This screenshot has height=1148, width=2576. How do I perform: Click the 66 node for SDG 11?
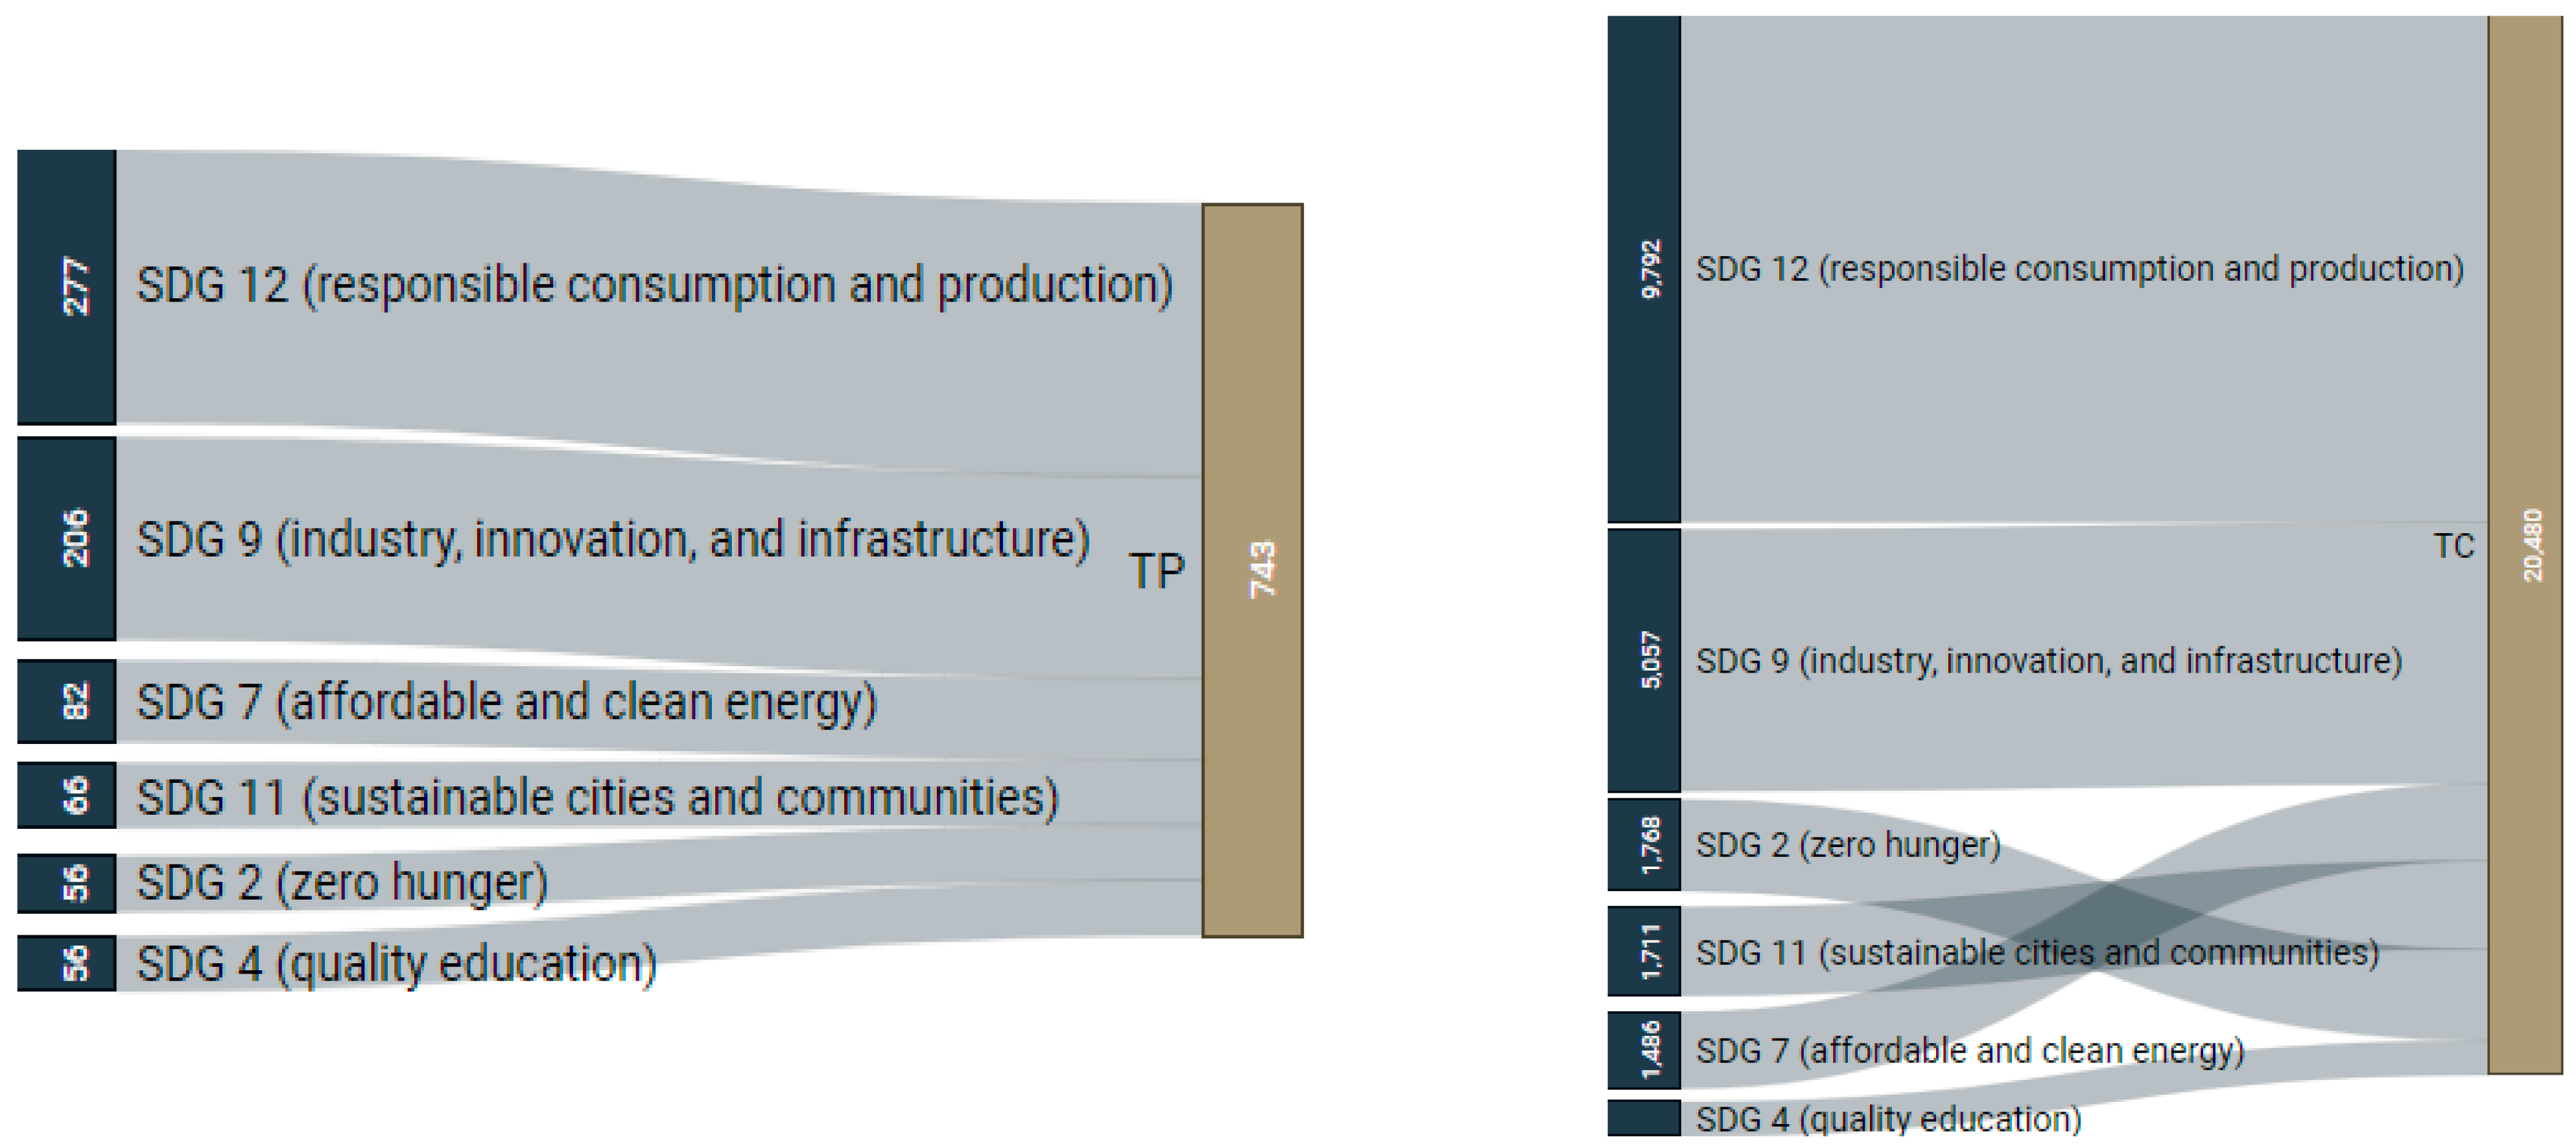(66, 795)
